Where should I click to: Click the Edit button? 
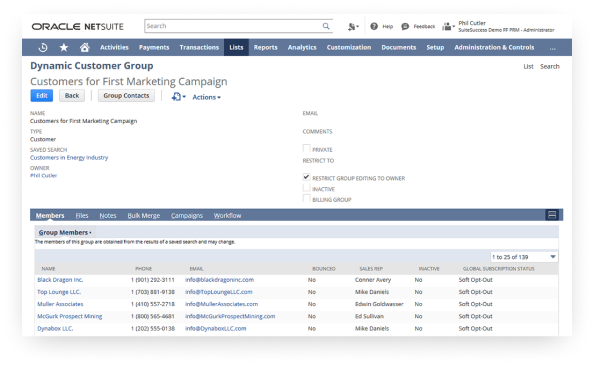[x=42, y=95]
